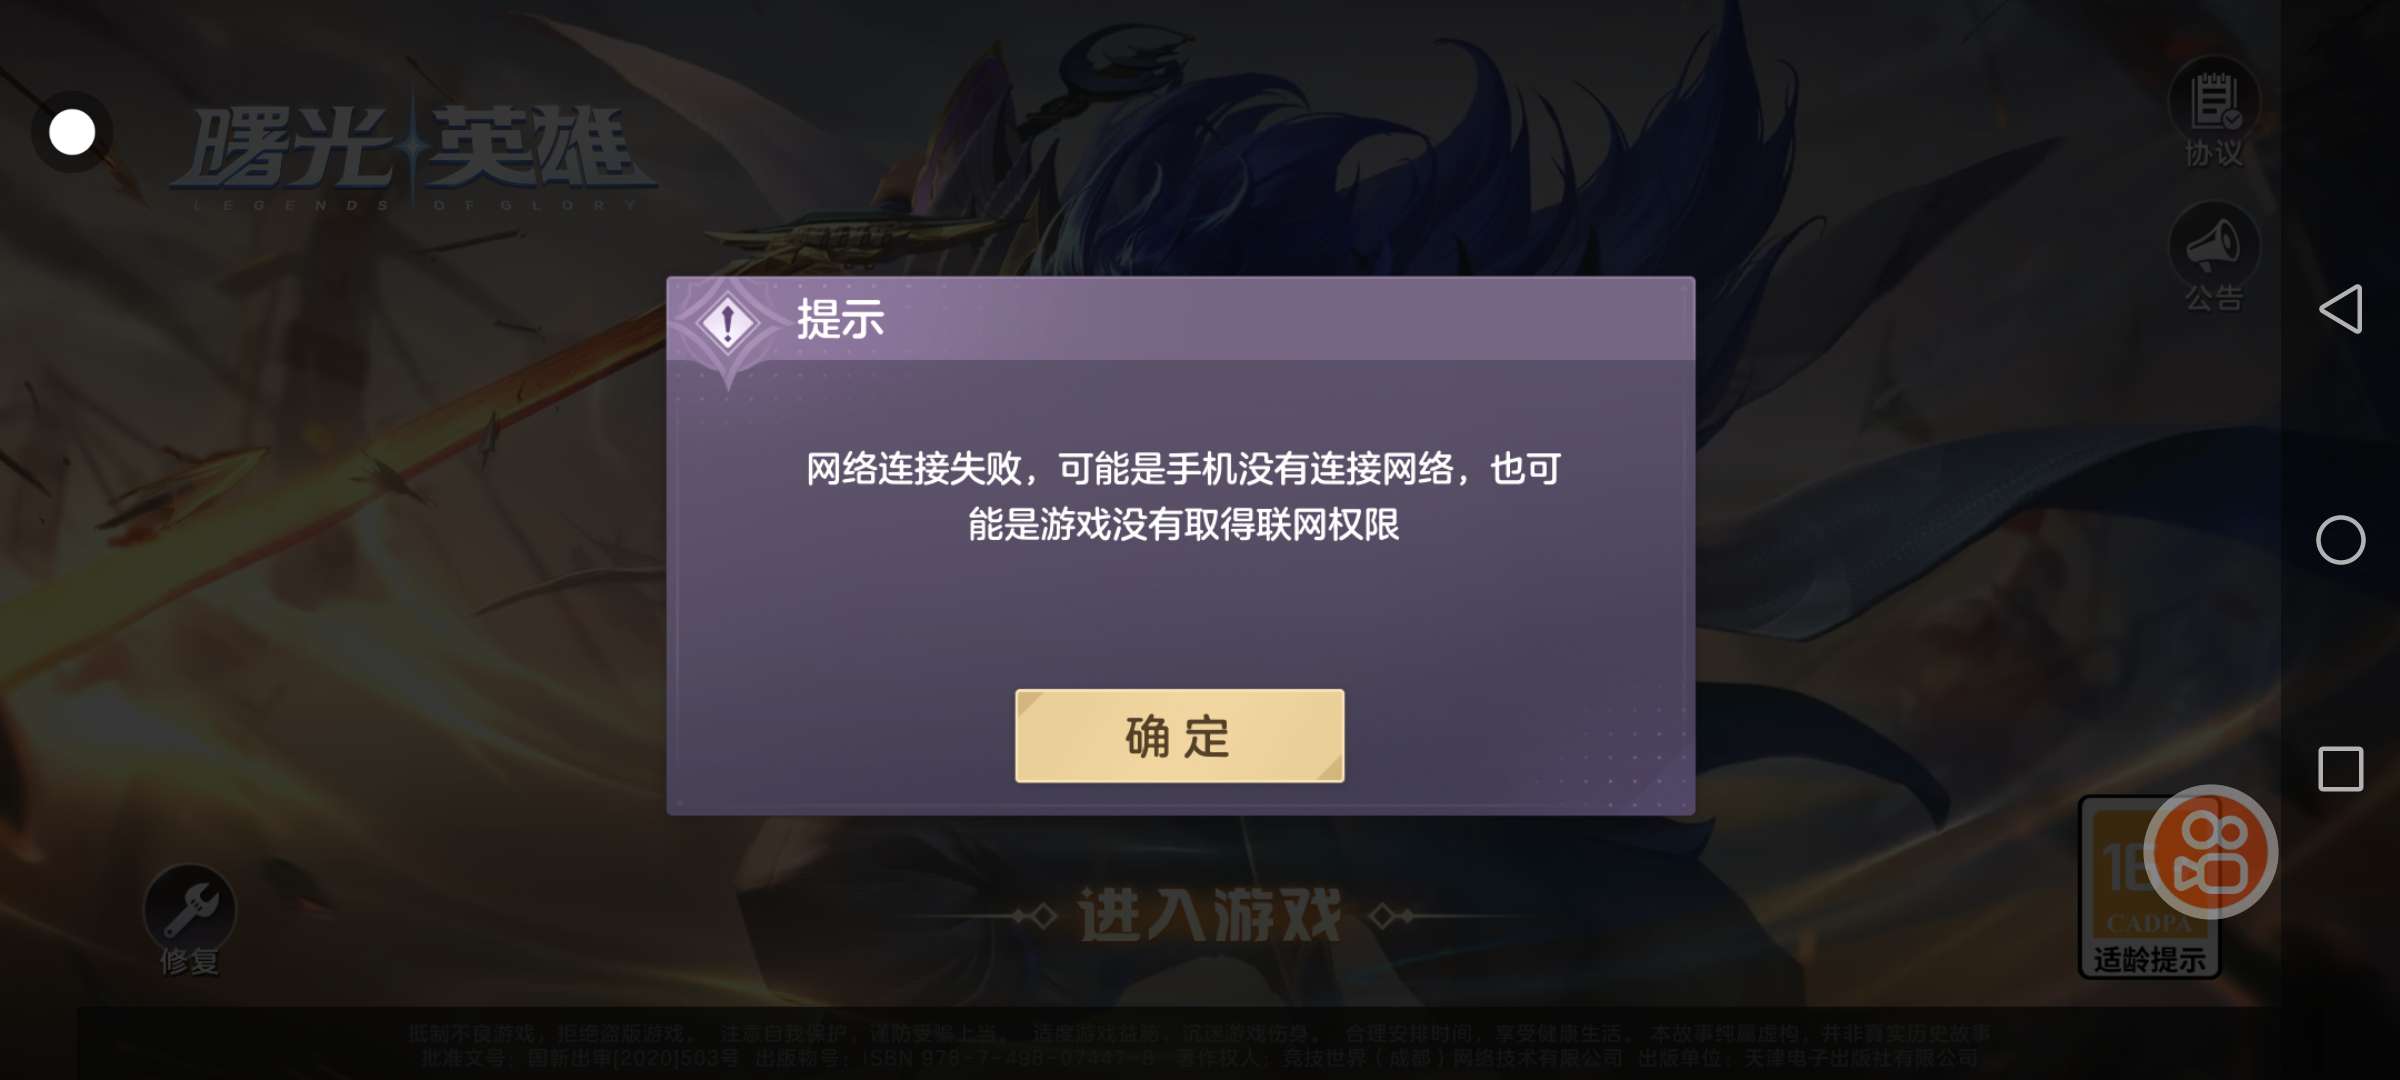Click the 提示 dialog title
This screenshot has width=2400, height=1080.
coord(840,320)
